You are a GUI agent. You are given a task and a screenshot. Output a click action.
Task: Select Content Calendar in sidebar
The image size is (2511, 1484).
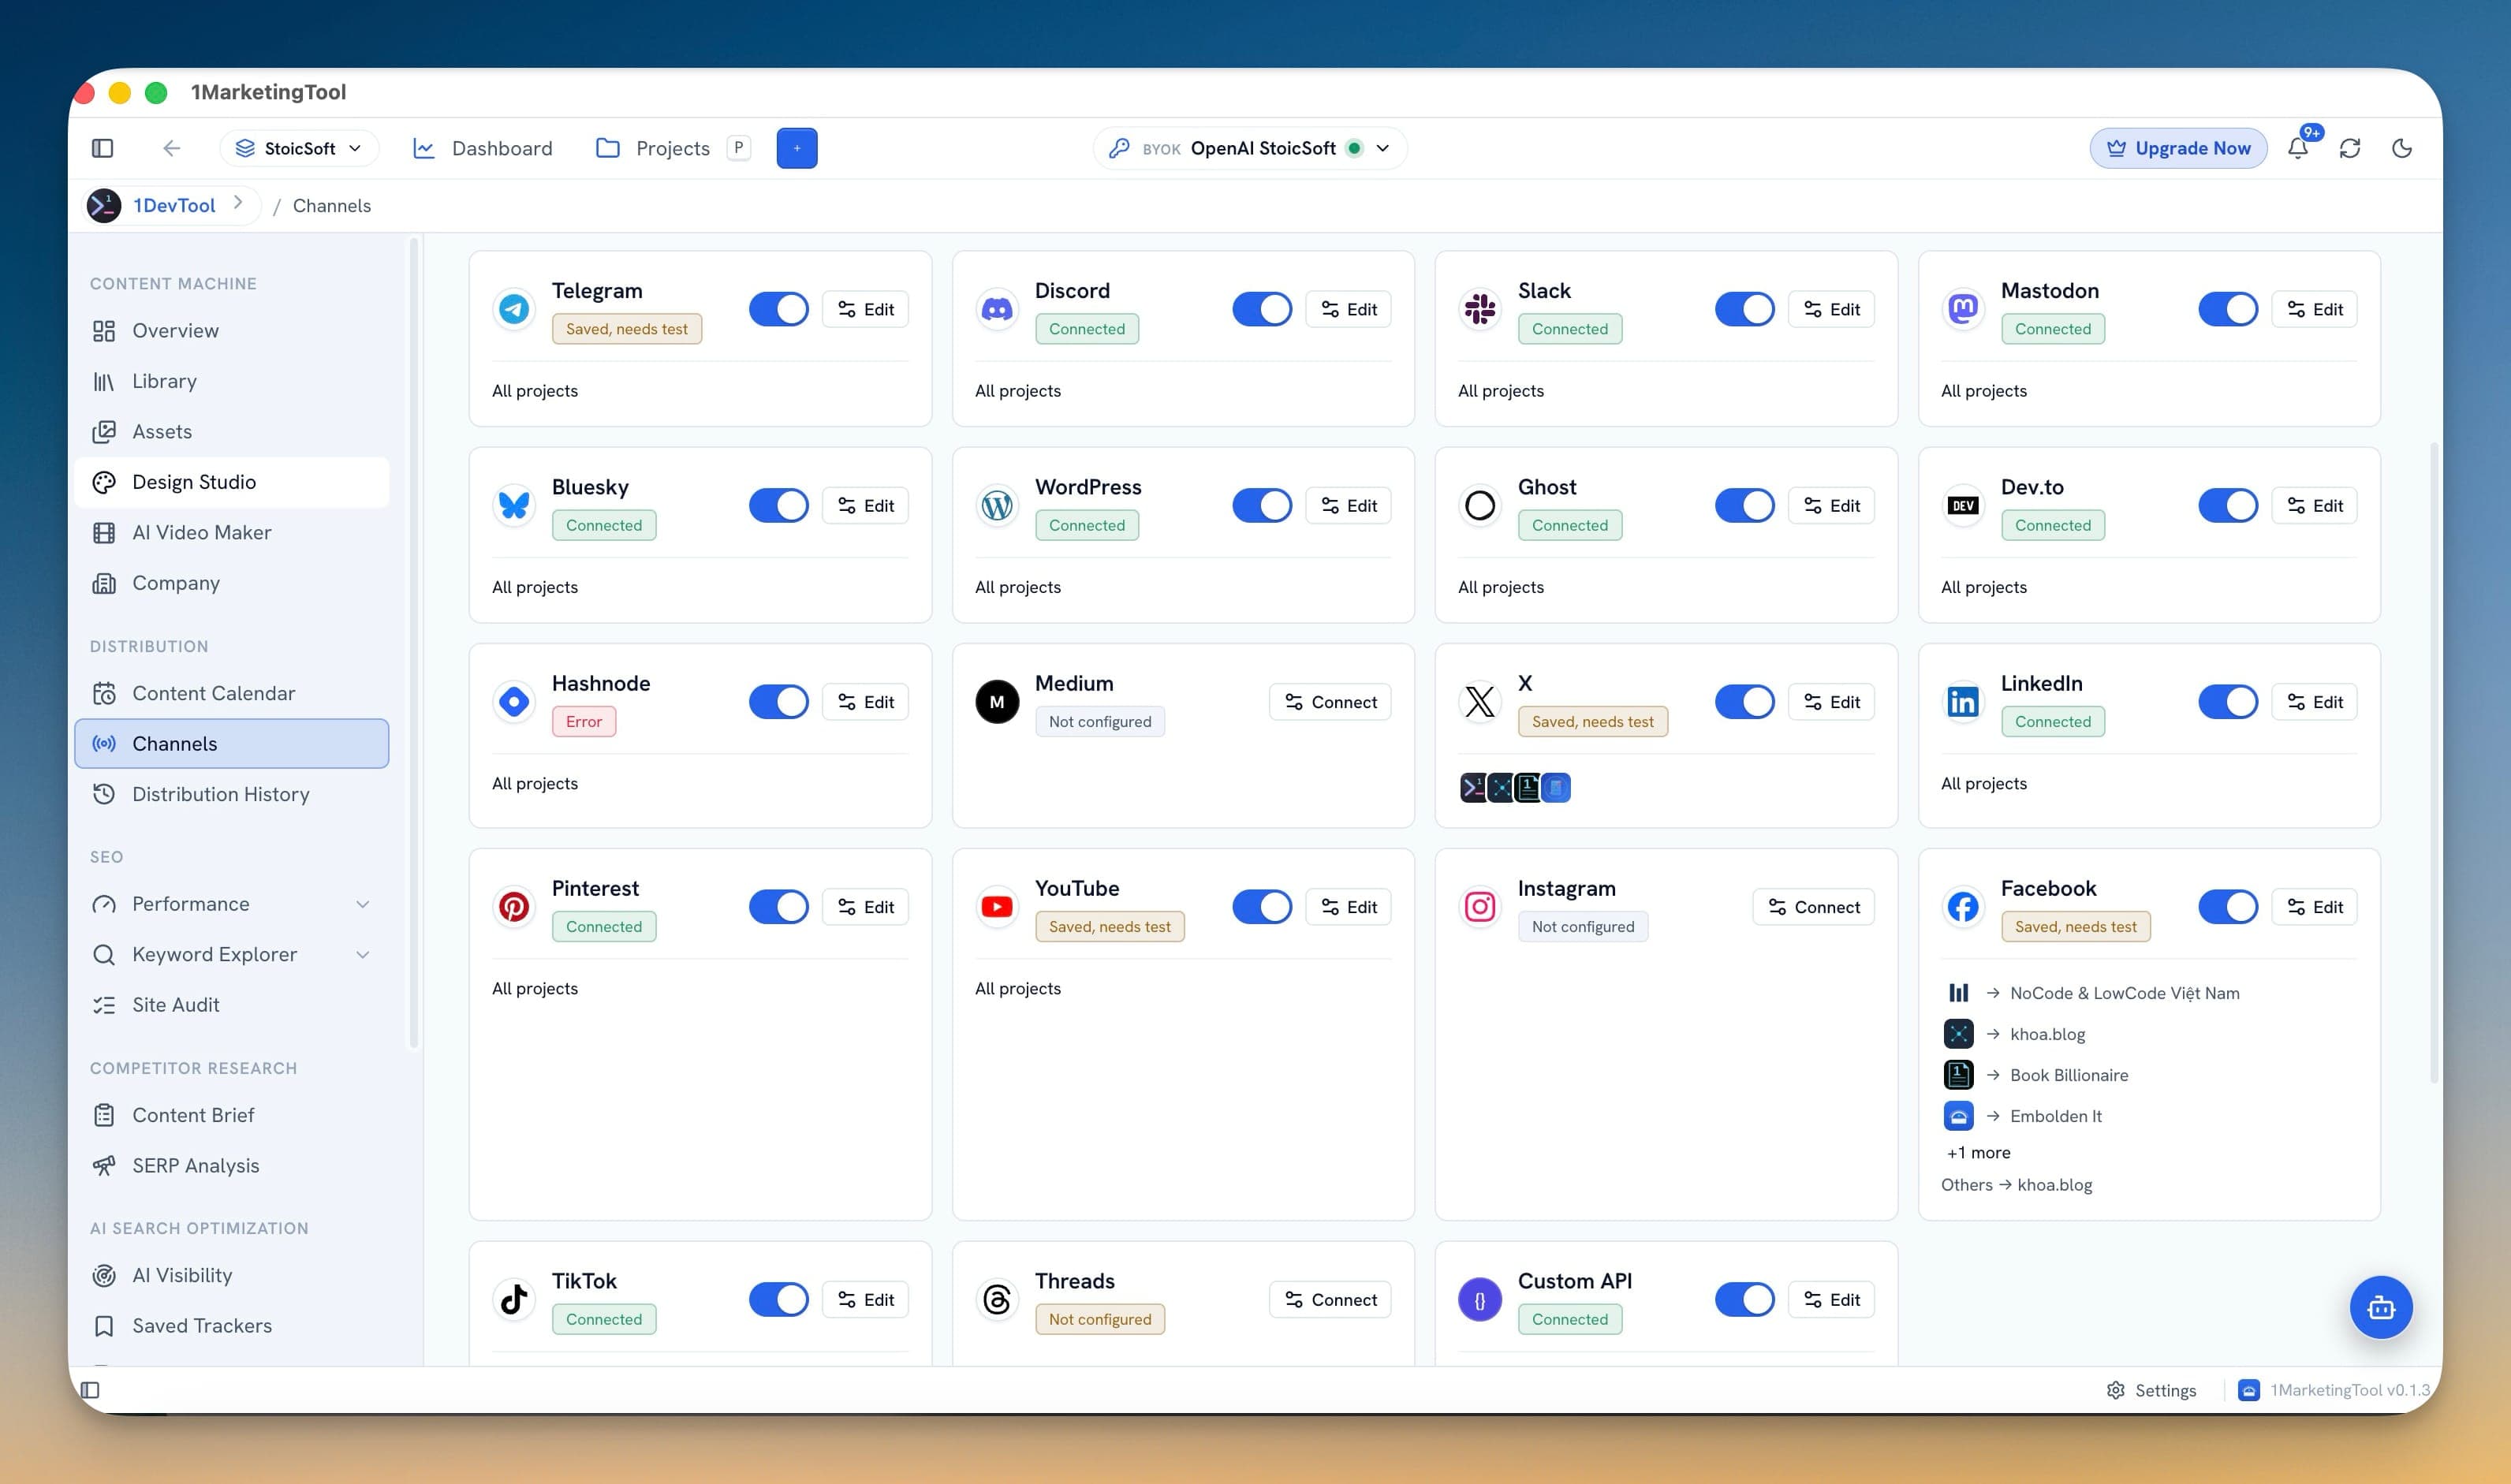point(232,693)
